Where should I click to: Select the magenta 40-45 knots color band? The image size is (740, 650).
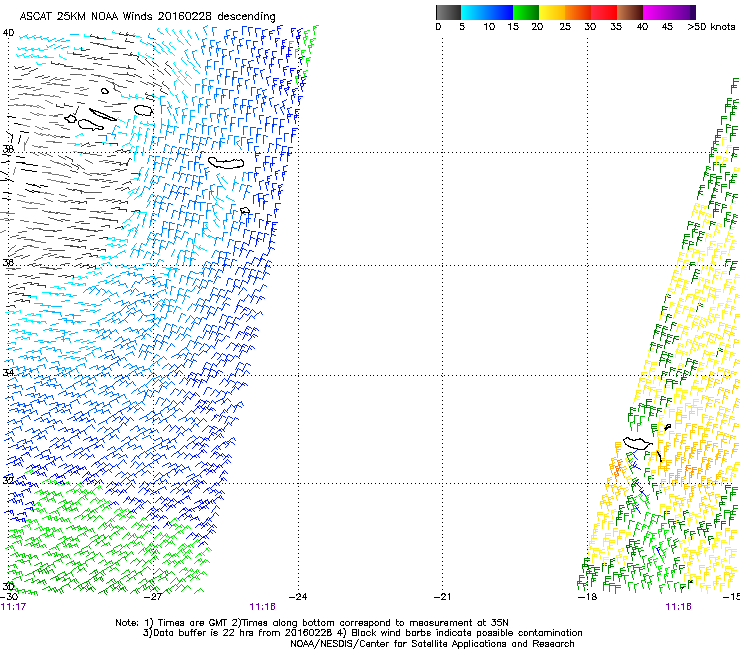tap(656, 12)
